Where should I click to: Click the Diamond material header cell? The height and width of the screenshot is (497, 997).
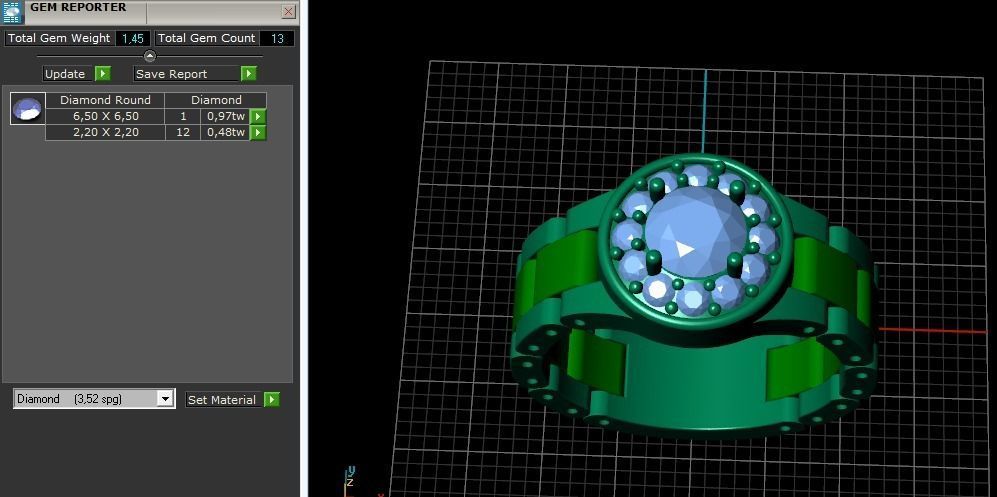[x=216, y=100]
